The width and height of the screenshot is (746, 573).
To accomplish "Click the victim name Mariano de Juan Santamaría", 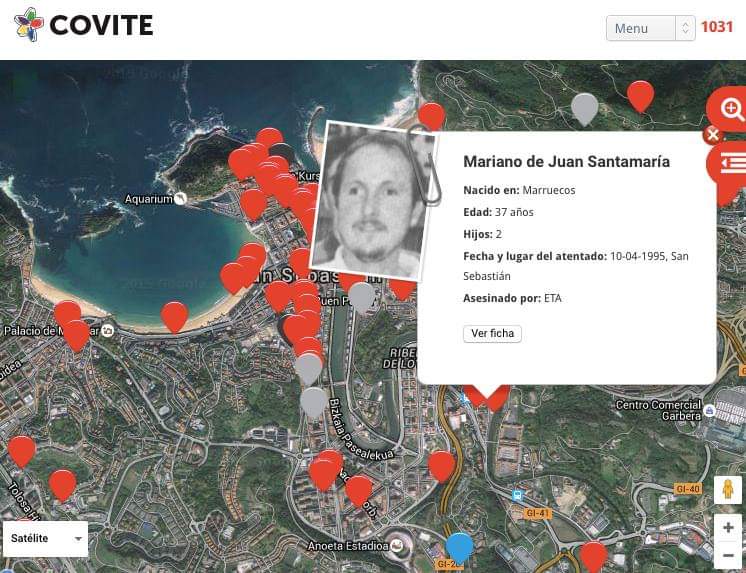I will [566, 161].
